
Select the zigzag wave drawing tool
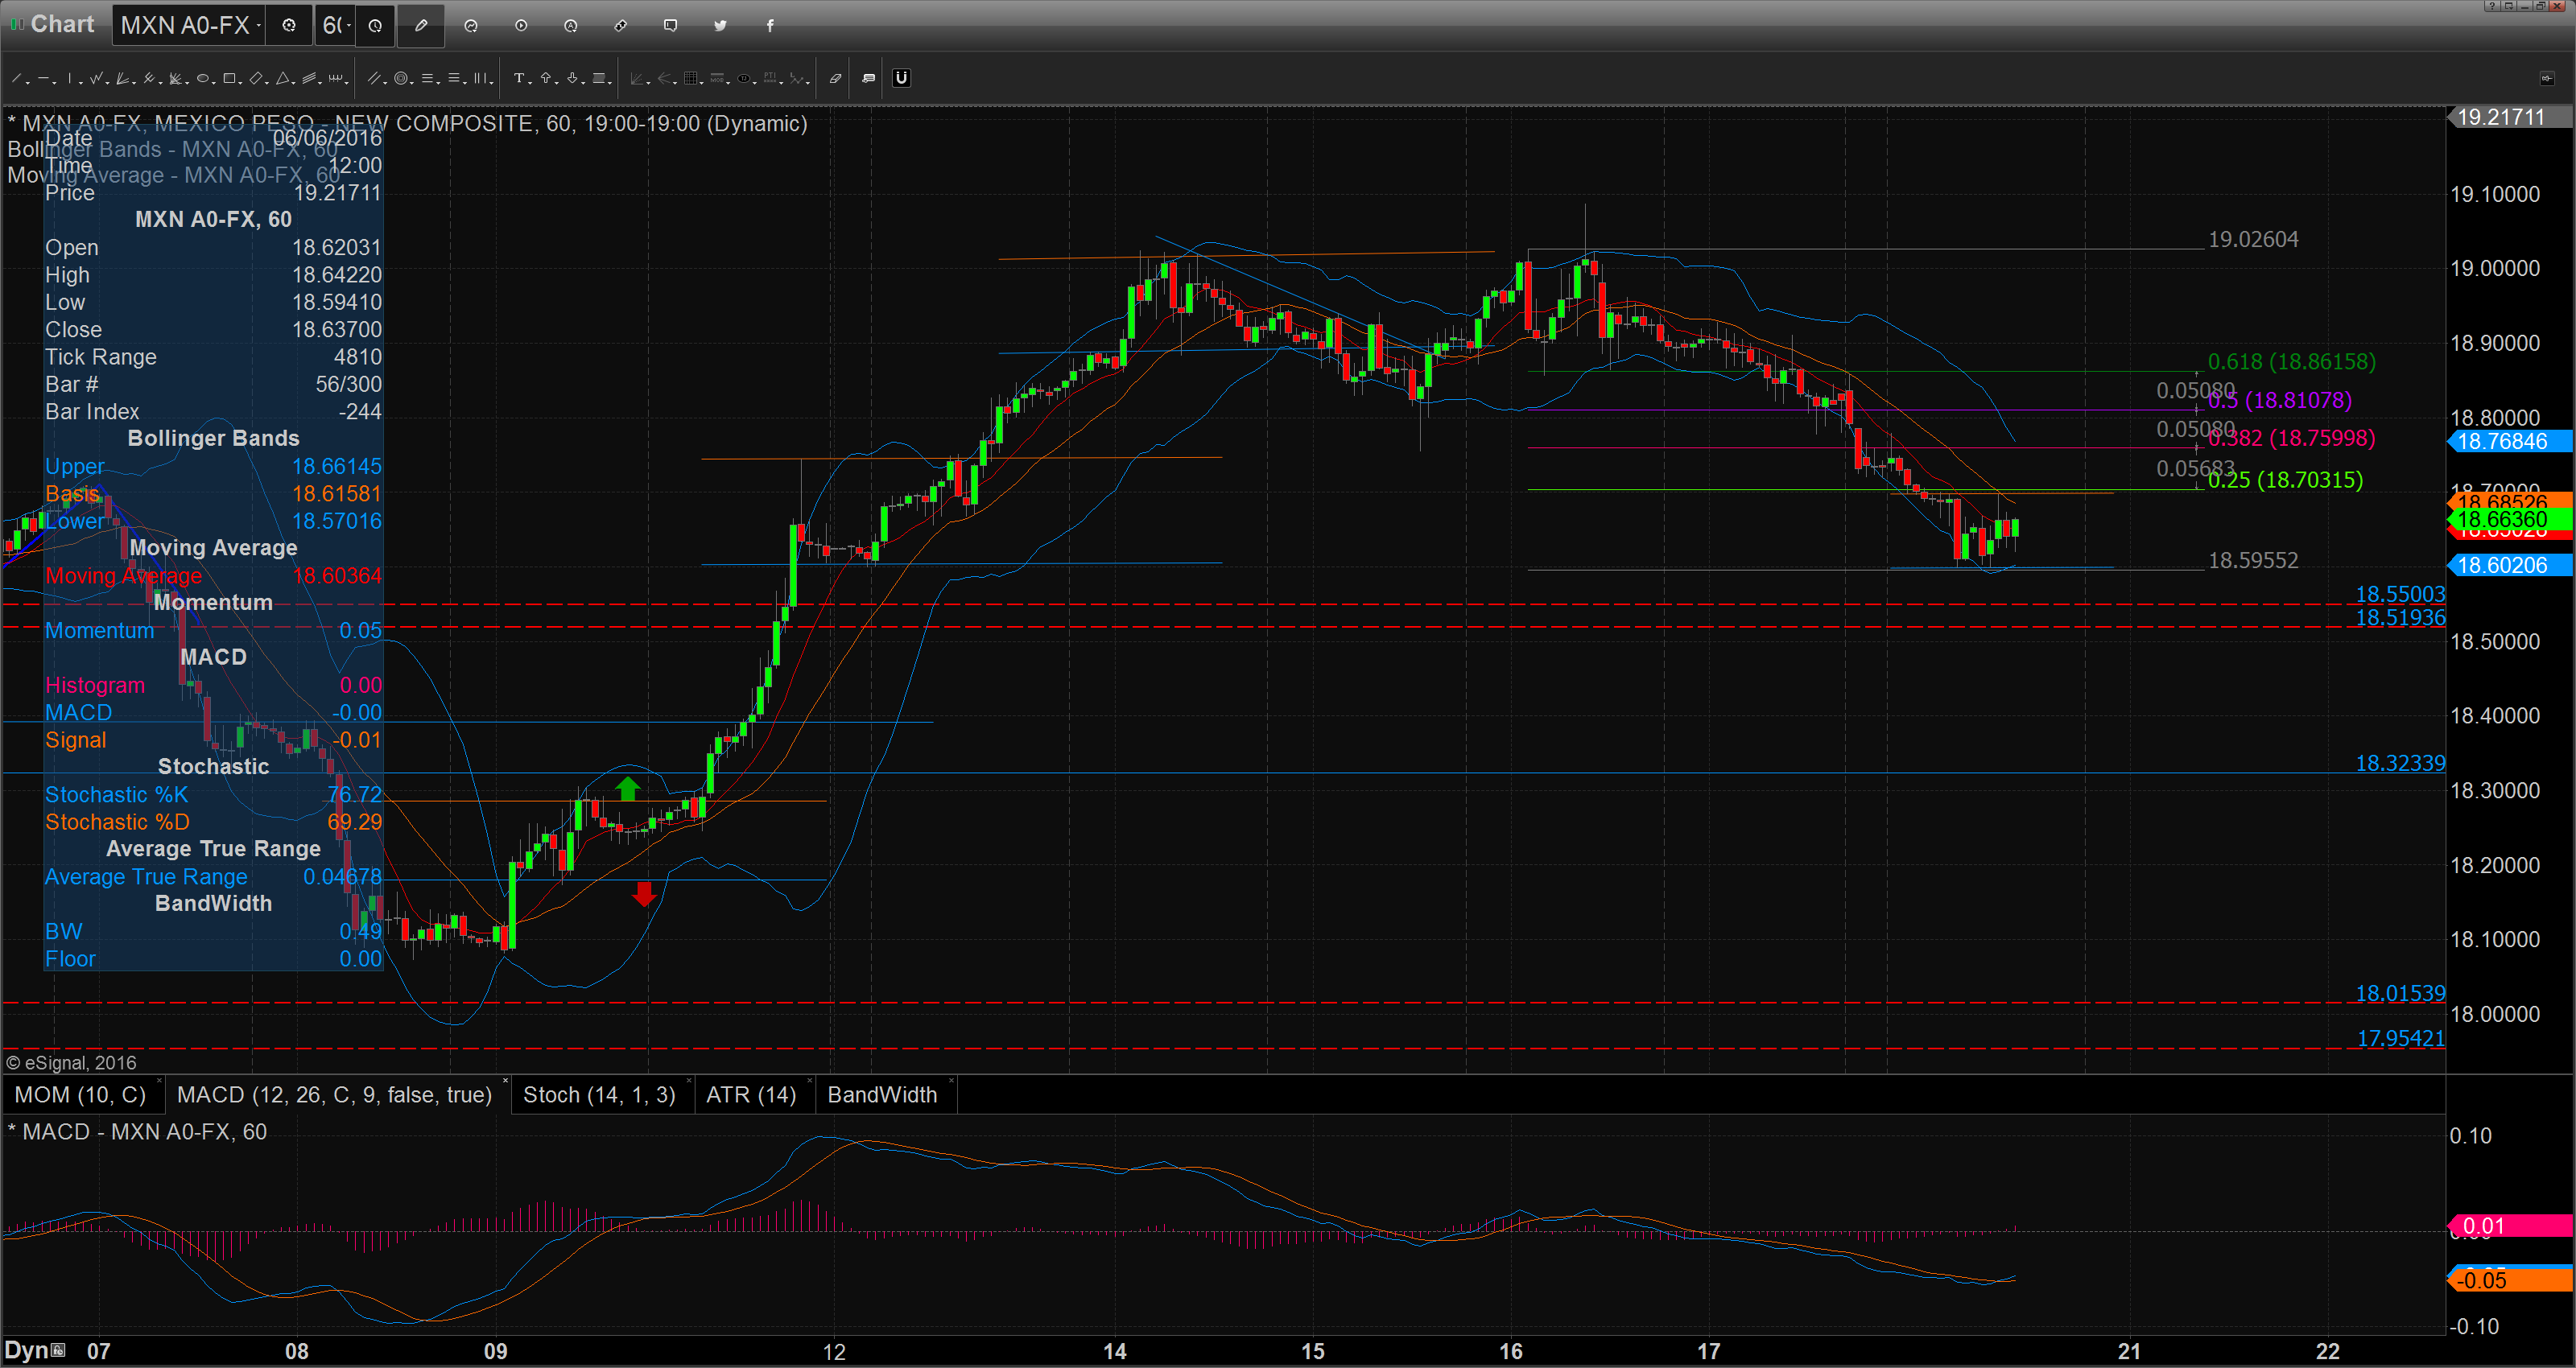96,78
